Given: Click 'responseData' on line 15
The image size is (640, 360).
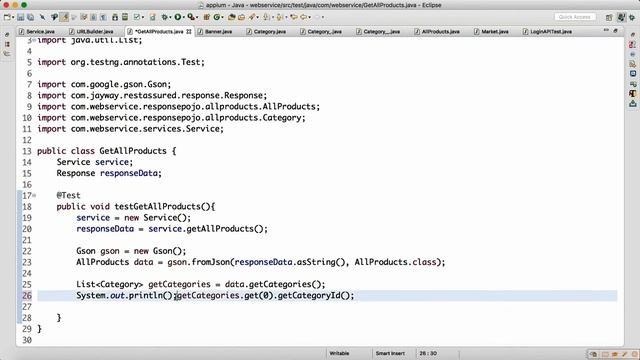Looking at the screenshot, I should pyautogui.click(x=129, y=173).
